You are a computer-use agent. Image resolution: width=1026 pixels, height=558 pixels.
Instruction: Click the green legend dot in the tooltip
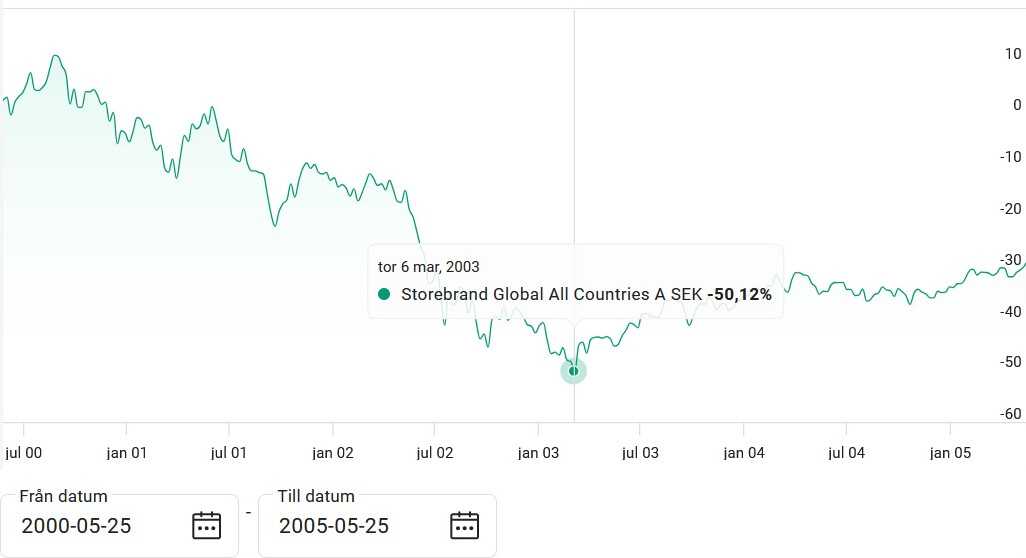[384, 294]
